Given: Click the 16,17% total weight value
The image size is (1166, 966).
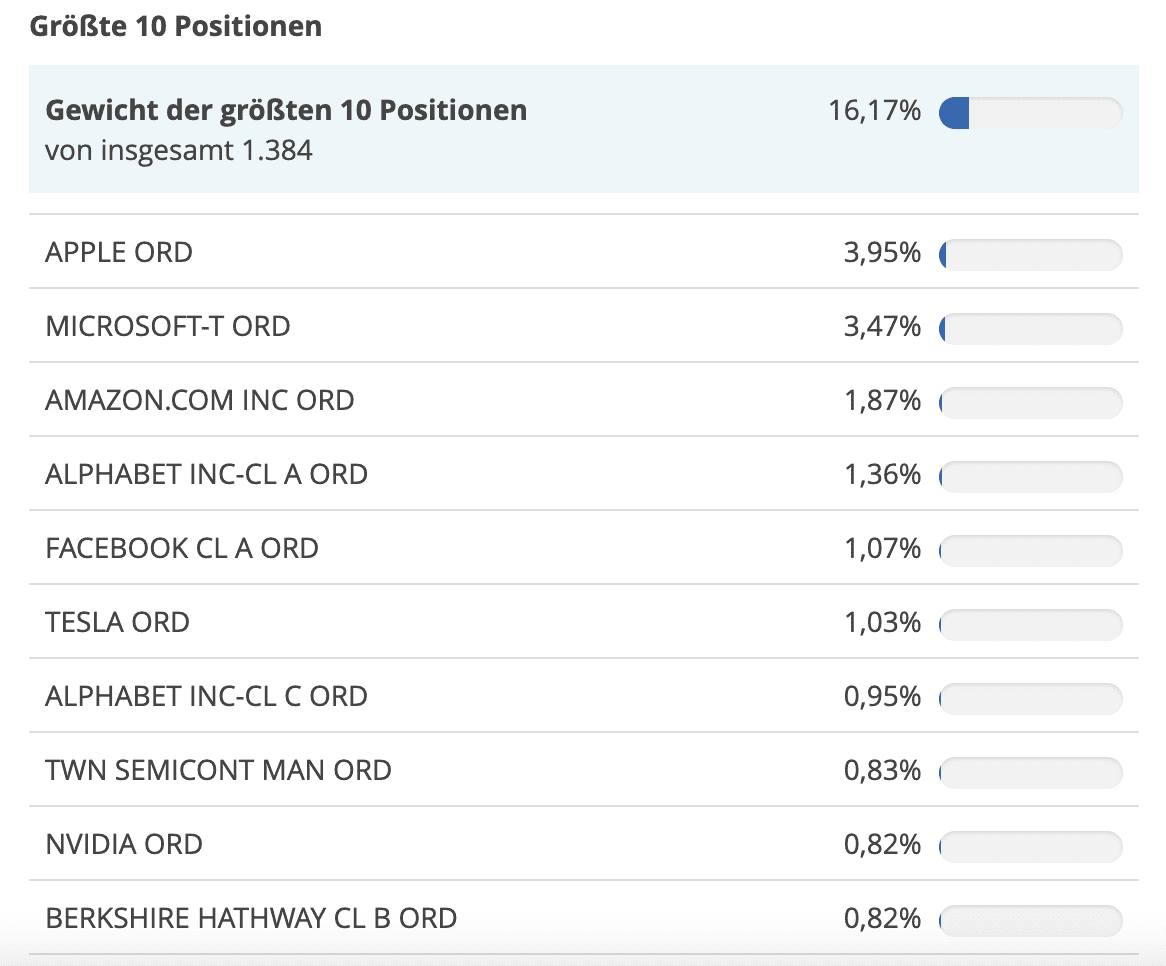Looking at the screenshot, I should [874, 111].
